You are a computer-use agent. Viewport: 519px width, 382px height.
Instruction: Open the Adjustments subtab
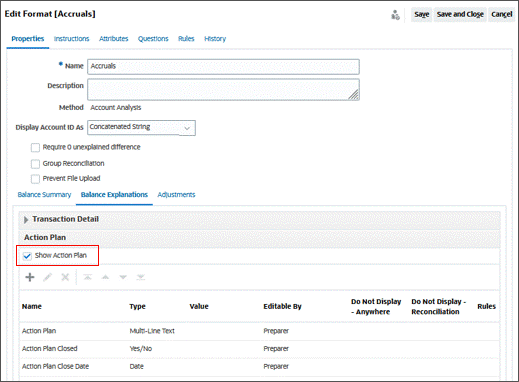pyautogui.click(x=176, y=195)
